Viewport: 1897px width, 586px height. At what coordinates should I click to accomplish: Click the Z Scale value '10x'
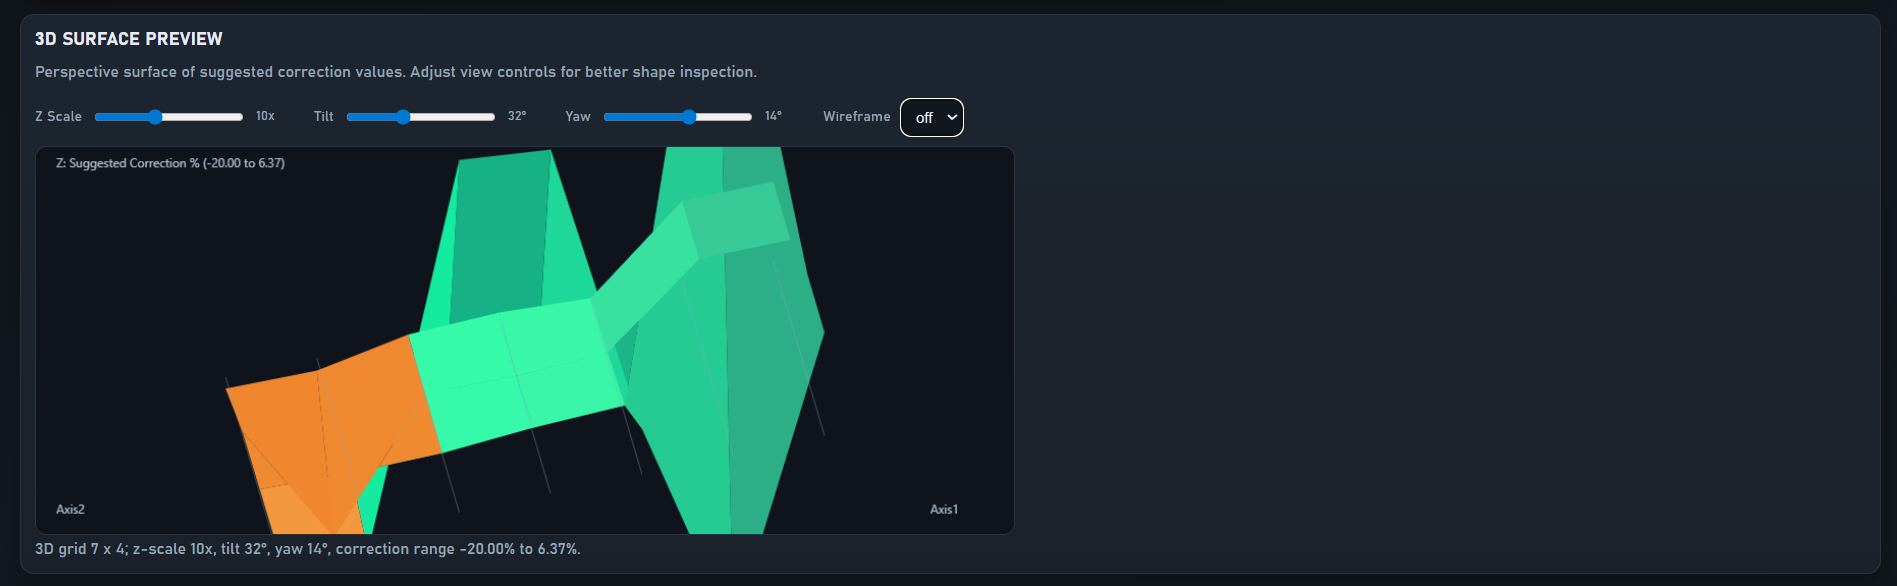pyautogui.click(x=265, y=116)
